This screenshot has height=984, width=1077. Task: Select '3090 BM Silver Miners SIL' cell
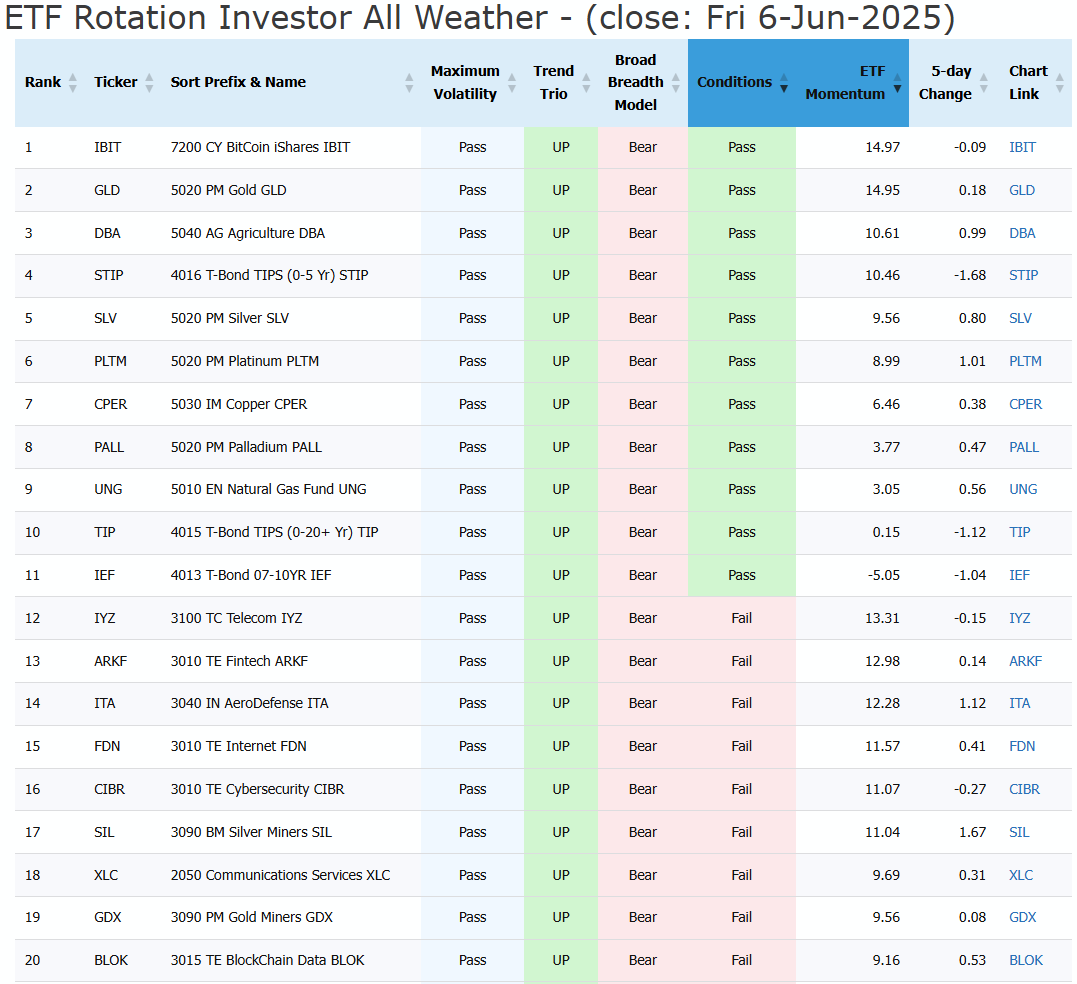coord(291,832)
